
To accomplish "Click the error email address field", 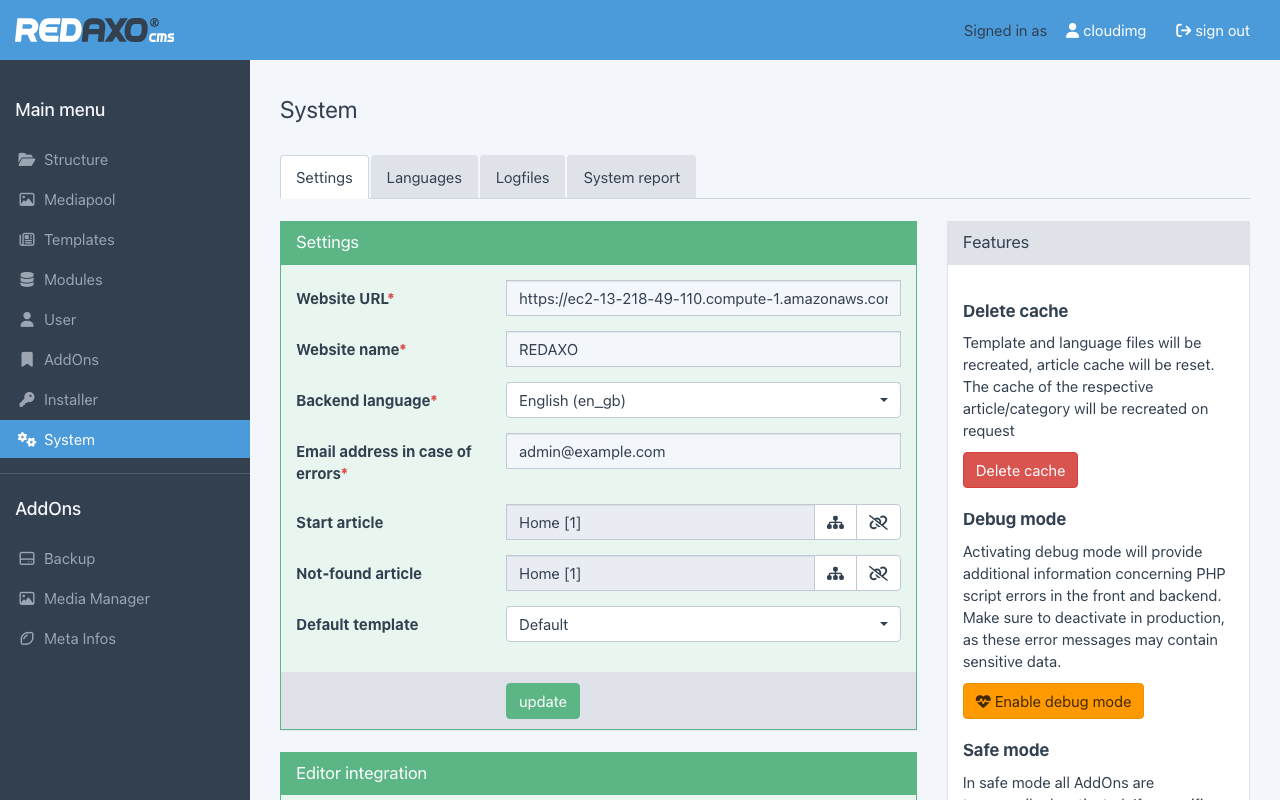I will pyautogui.click(x=703, y=451).
